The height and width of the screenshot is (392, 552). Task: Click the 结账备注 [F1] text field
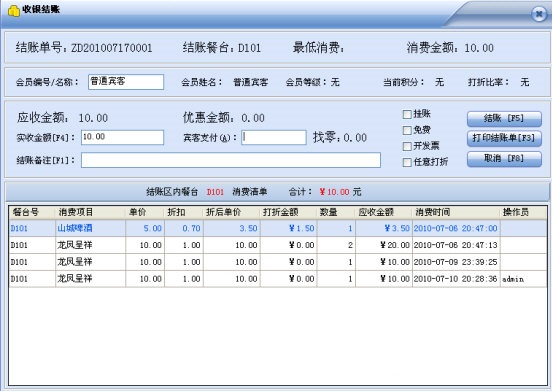point(231,160)
